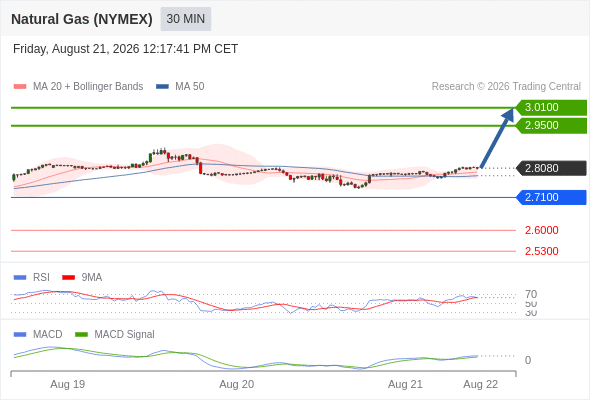Viewport: 590px width, 400px height.
Task: Click the RSI blue legend marker
Action: coord(20,278)
